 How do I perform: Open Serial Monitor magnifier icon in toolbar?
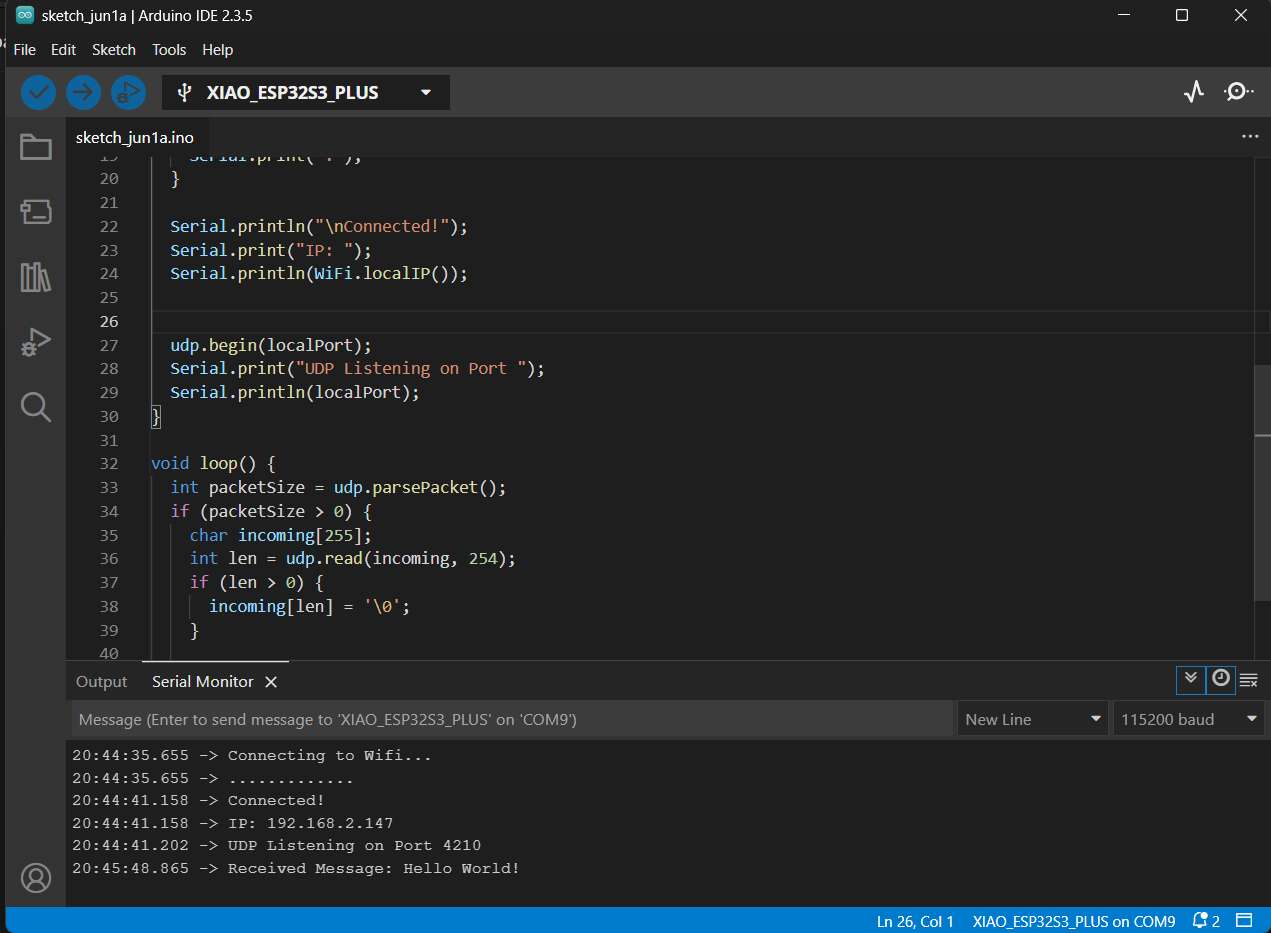[1239, 92]
